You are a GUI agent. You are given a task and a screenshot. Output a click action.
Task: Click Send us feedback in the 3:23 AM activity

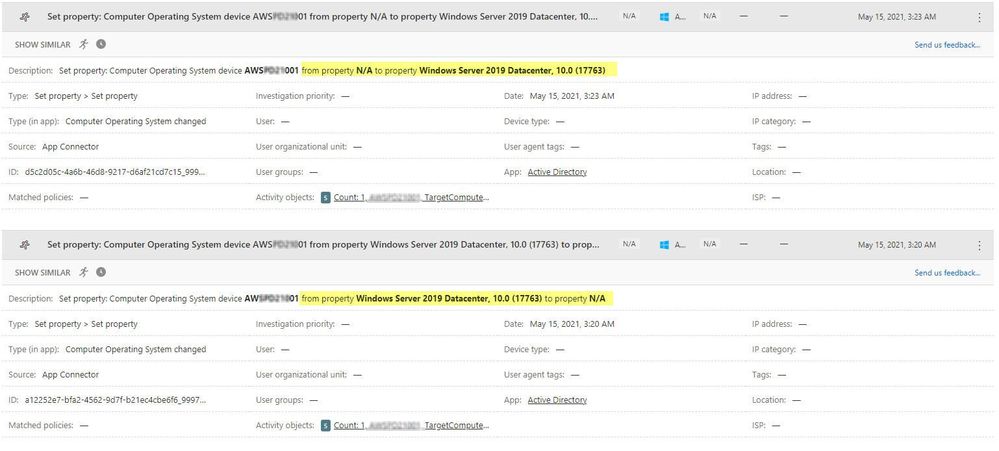(x=947, y=45)
